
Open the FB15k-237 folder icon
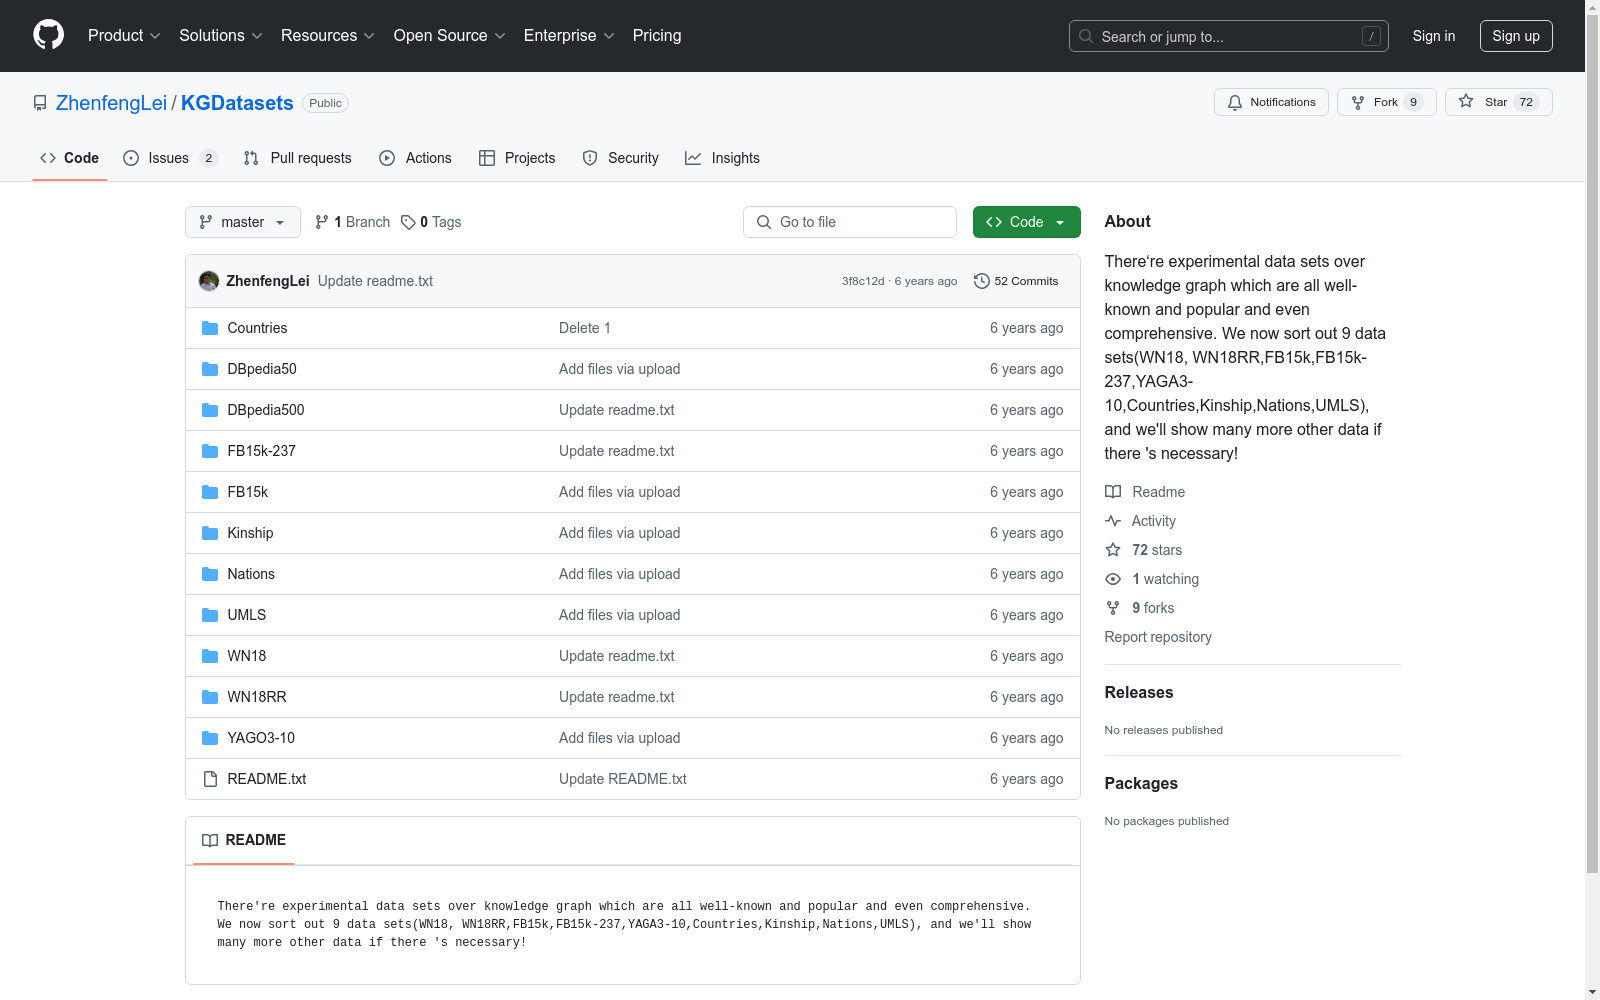coord(210,451)
